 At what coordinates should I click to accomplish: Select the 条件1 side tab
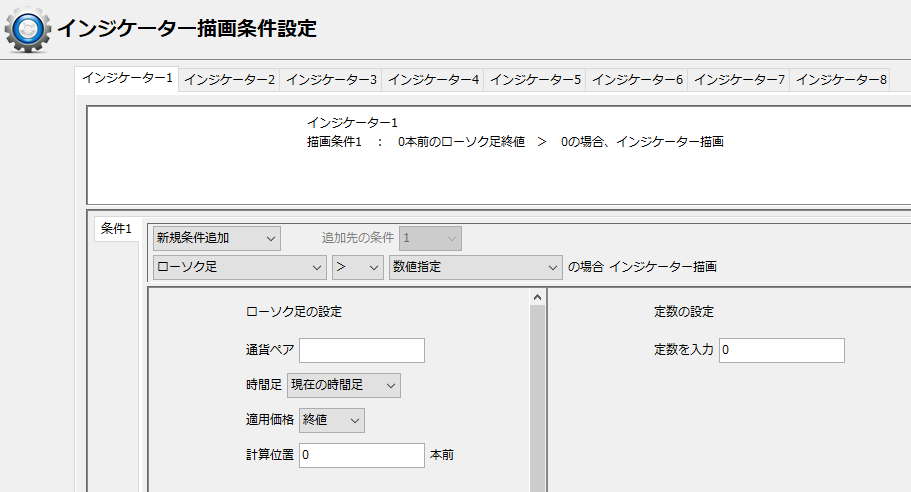[116, 229]
